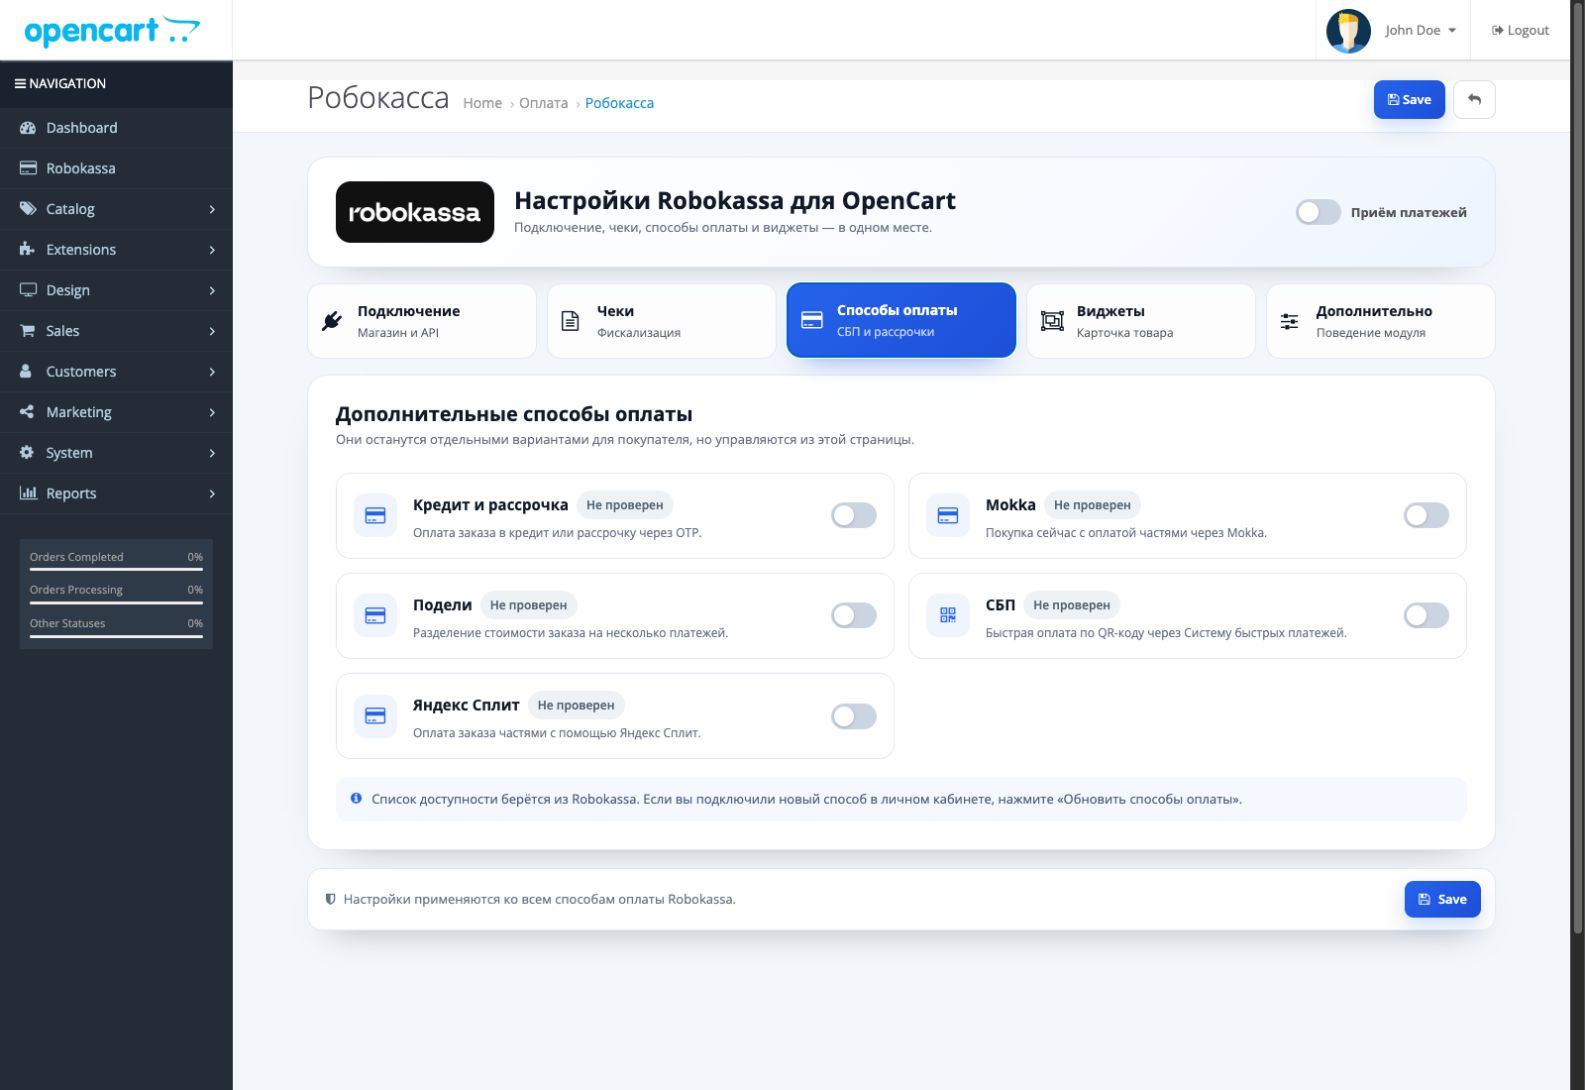Viewport: 1585px width, 1090px height.
Task: Click the System gear icon
Action: click(x=27, y=452)
